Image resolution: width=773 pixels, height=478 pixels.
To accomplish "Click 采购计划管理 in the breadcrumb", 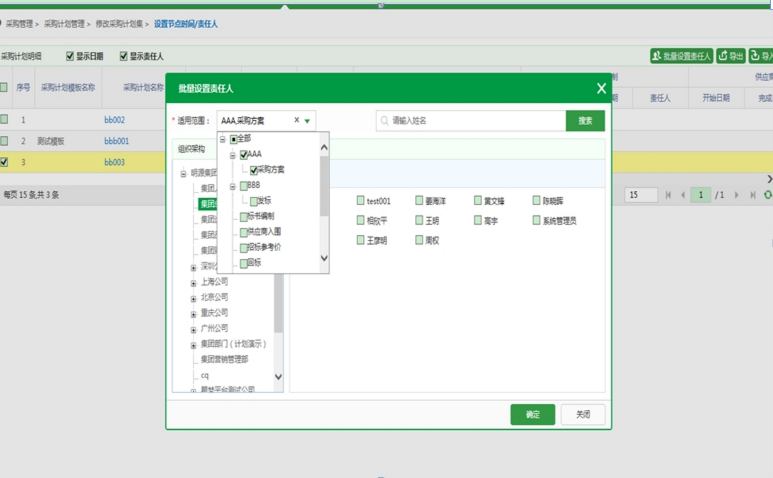I will pos(64,24).
